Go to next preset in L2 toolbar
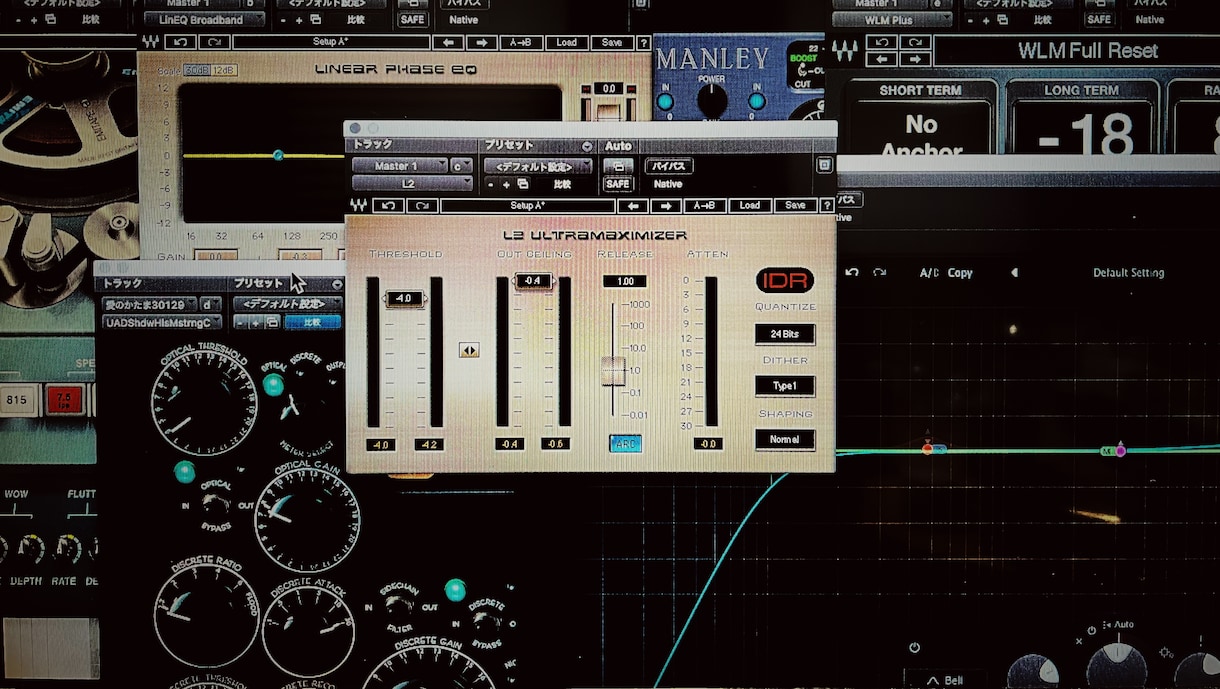The image size is (1220, 689). click(x=666, y=205)
